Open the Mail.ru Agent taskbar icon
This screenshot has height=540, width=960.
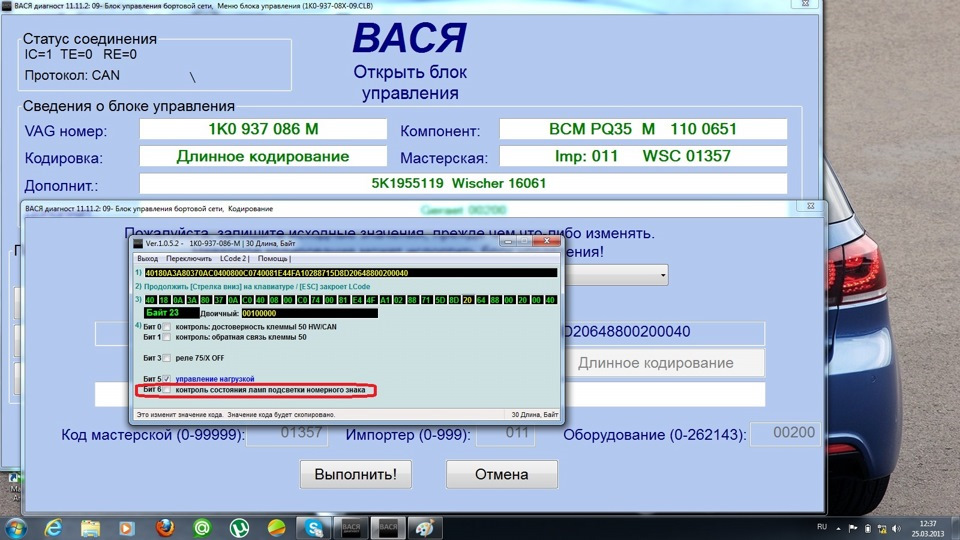202,527
